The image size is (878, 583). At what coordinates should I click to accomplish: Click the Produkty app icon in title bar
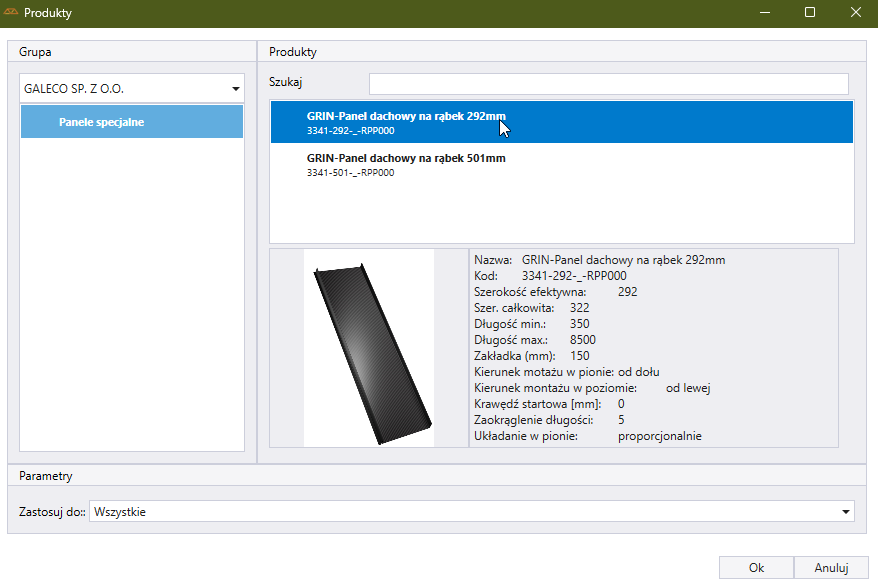(x=12, y=14)
